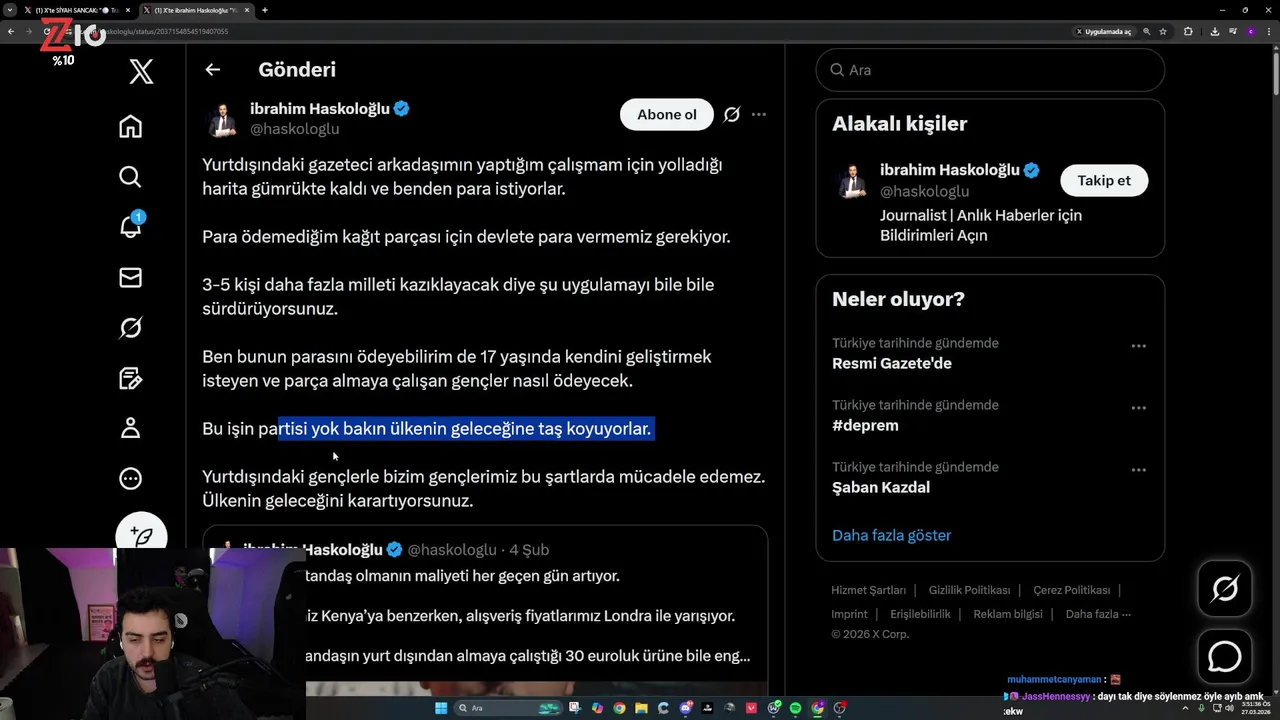
Task: Open the purple browser profile avatar
Action: coord(1251,32)
